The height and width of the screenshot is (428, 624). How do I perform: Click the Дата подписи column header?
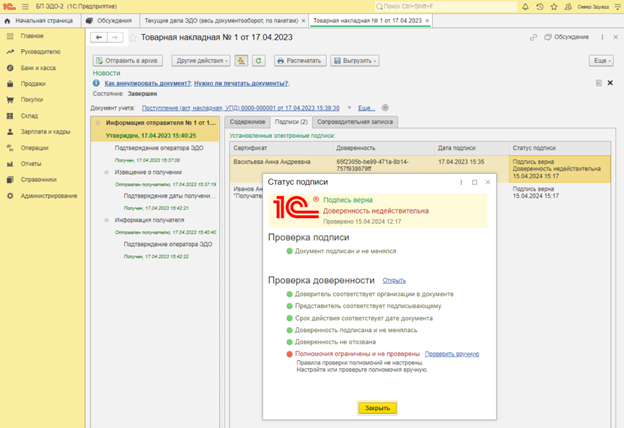click(471, 148)
